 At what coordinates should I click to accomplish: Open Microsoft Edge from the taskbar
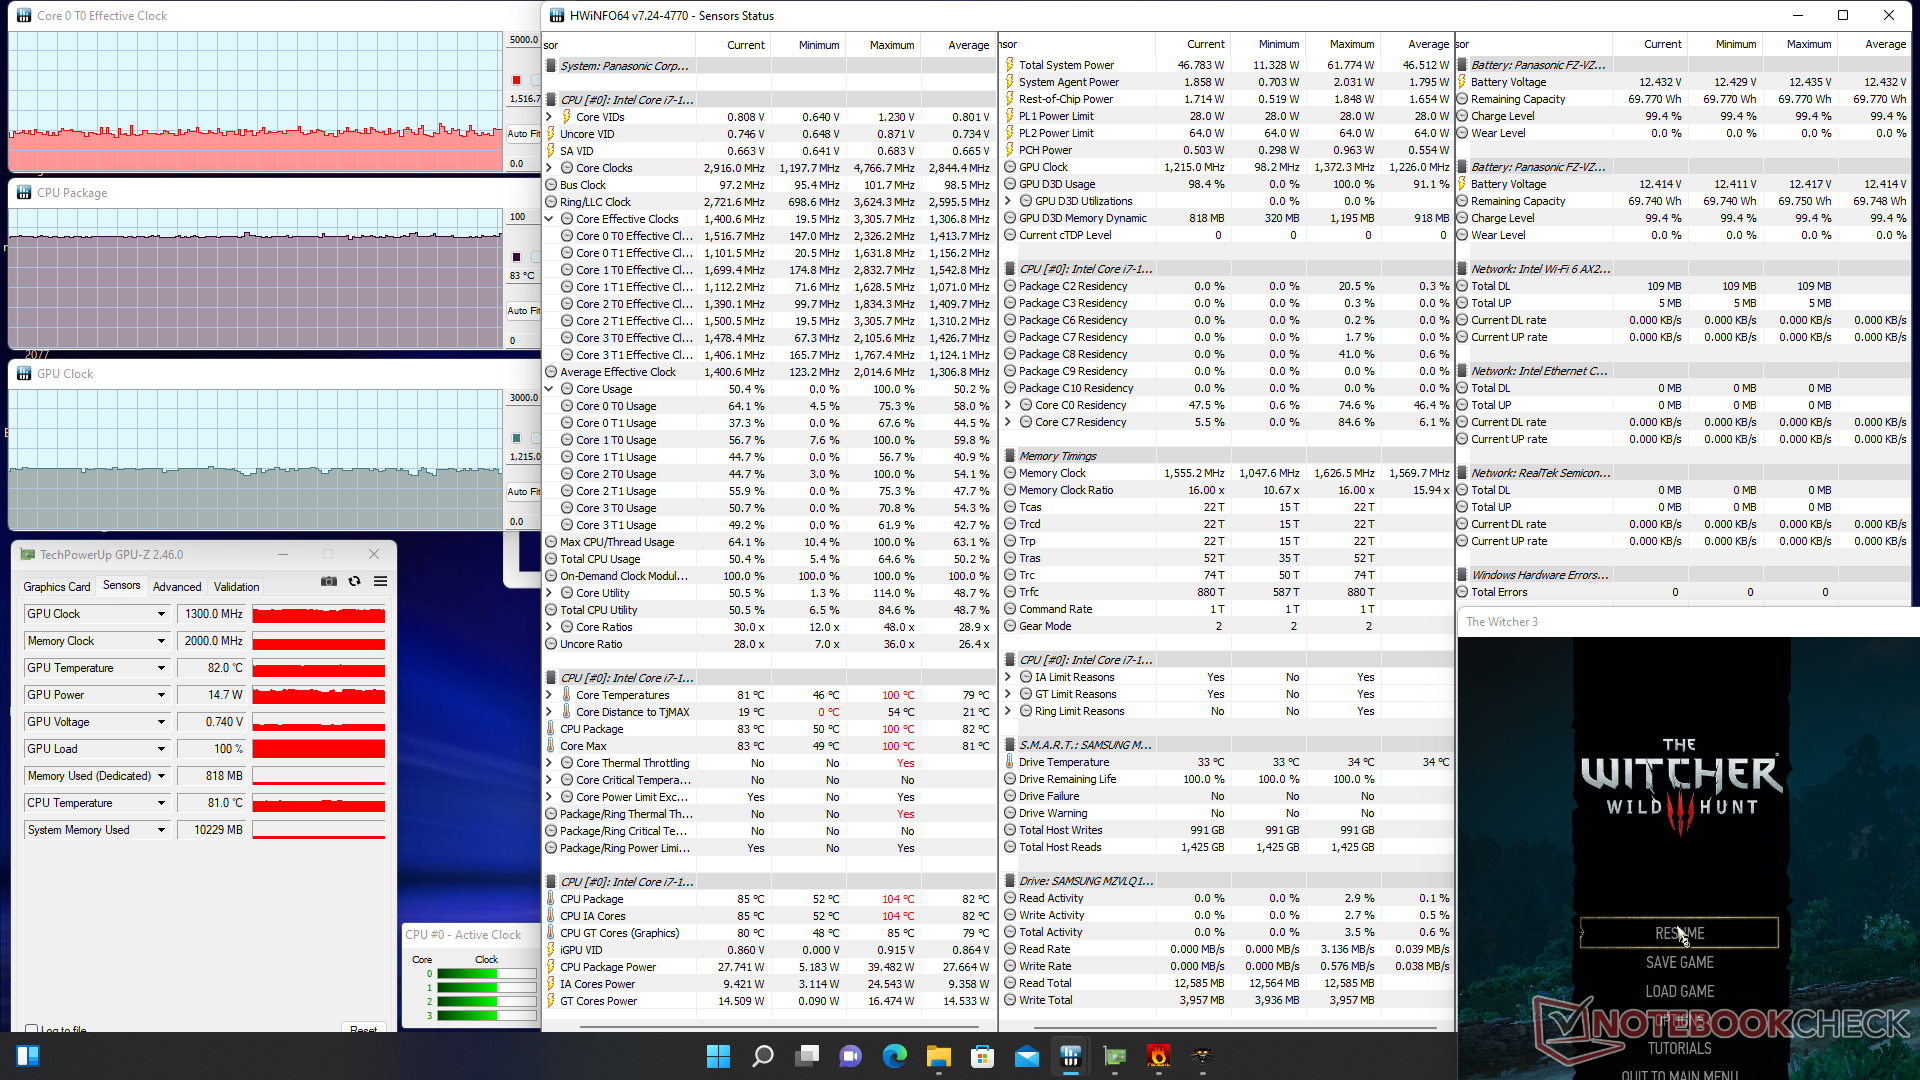click(894, 1056)
